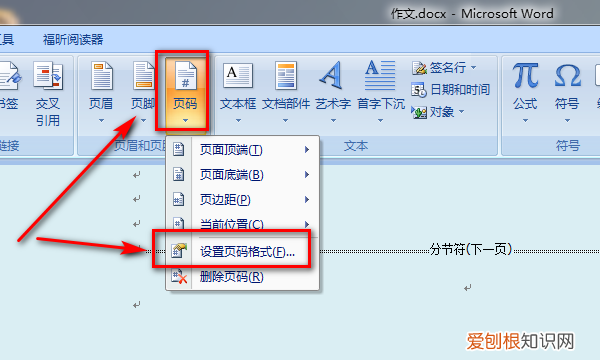Click the Bottom of Page (页面底端) menu icon
Viewport: 600px width, 360px height.
click(178, 174)
